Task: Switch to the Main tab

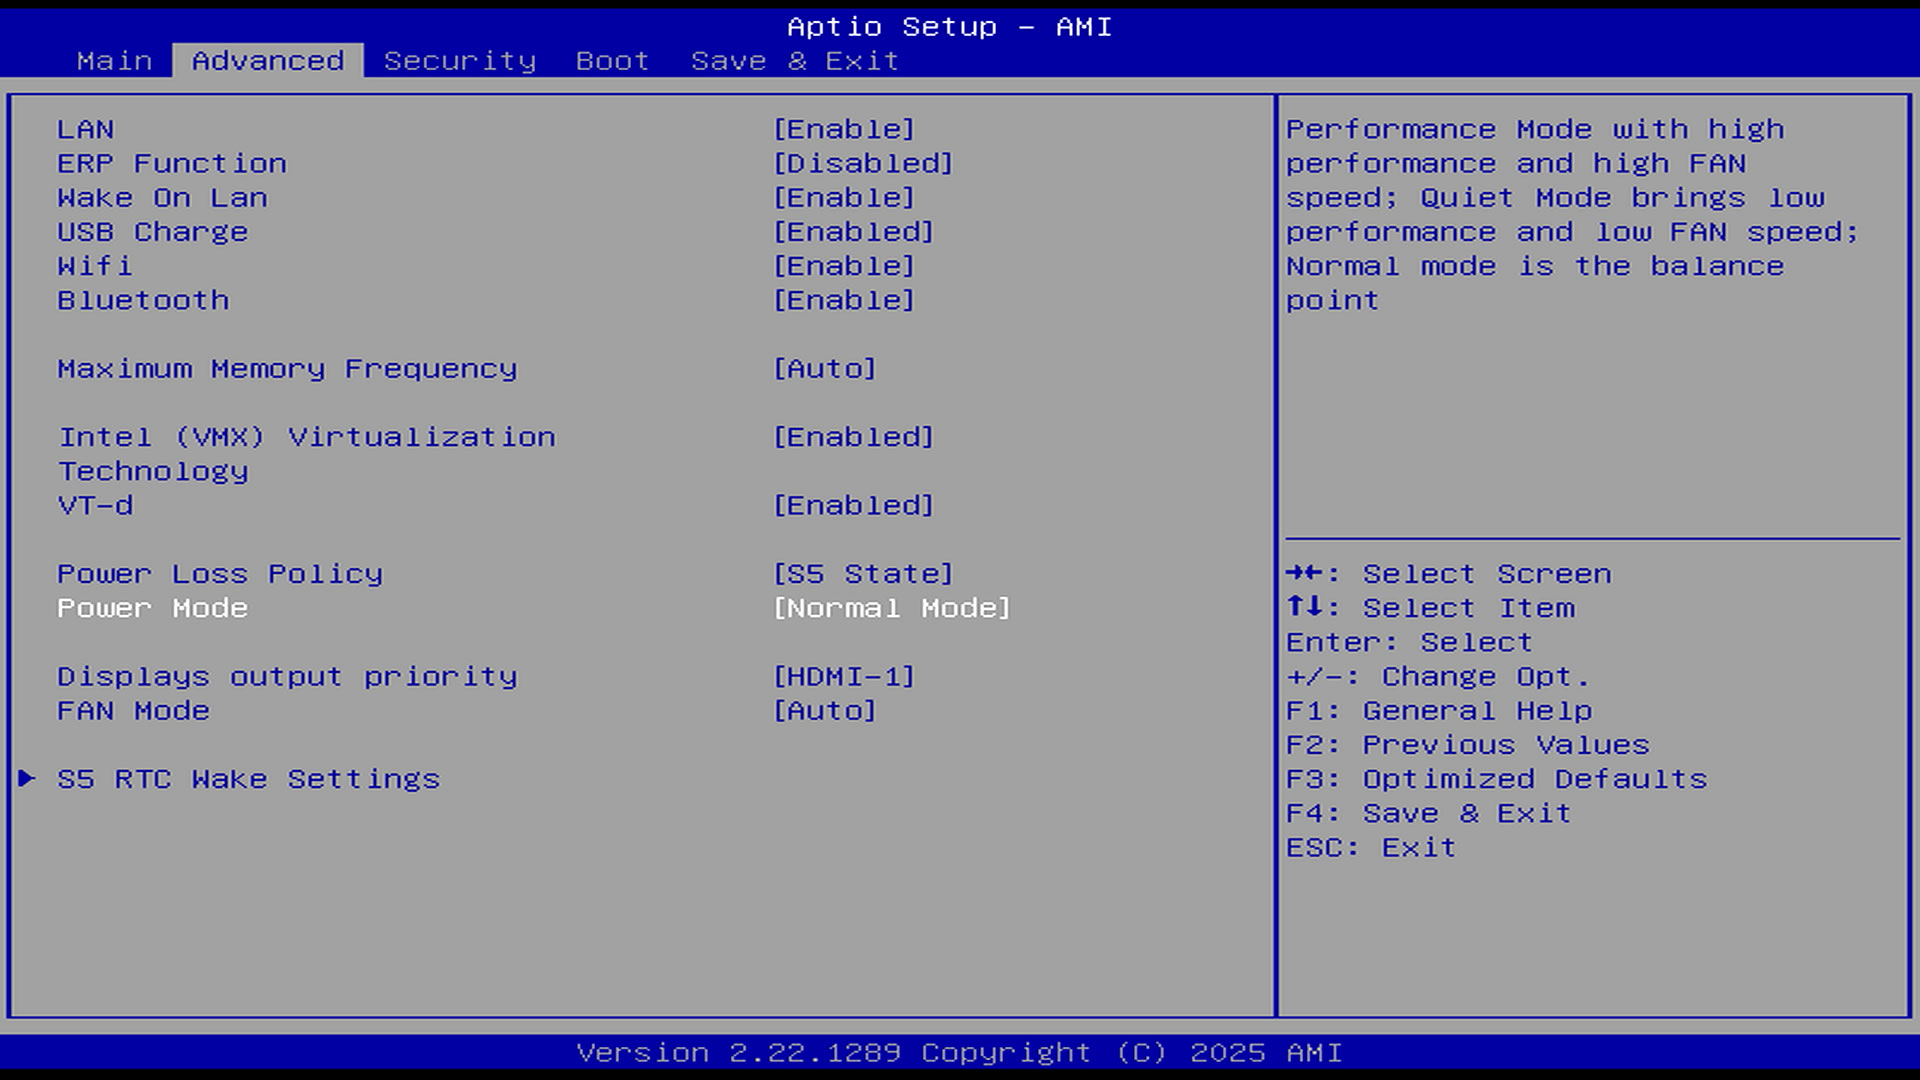Action: [x=114, y=61]
